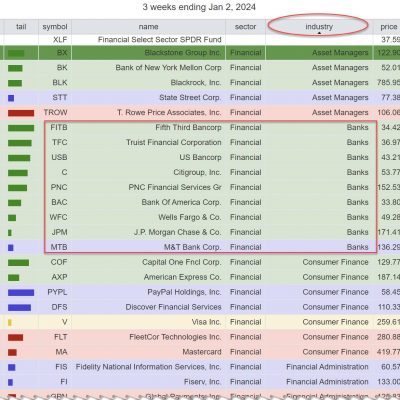400x400 pixels.
Task: Click Truist Financial Corporation name
Action: [x=174, y=143]
